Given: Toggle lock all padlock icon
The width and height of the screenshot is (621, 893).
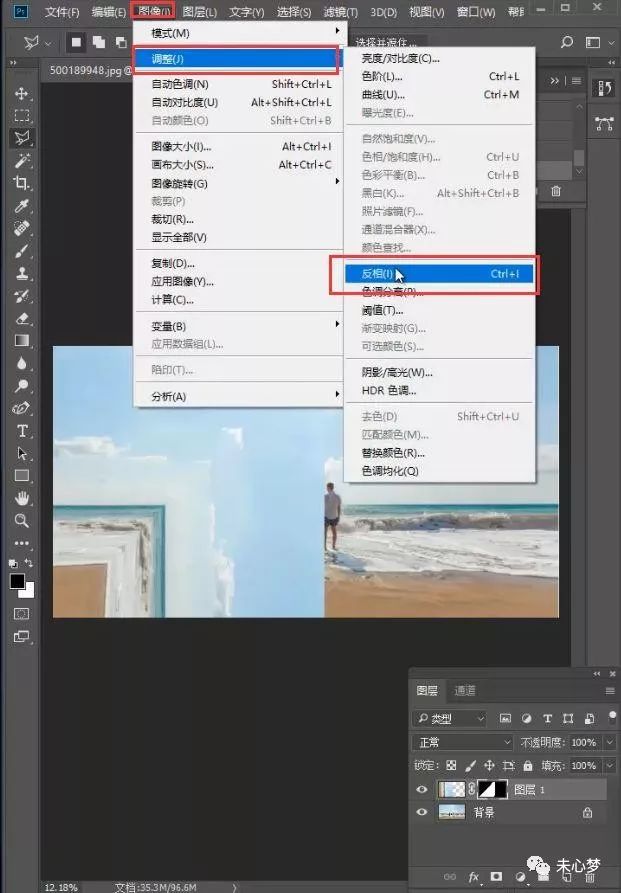Looking at the screenshot, I should [528, 765].
